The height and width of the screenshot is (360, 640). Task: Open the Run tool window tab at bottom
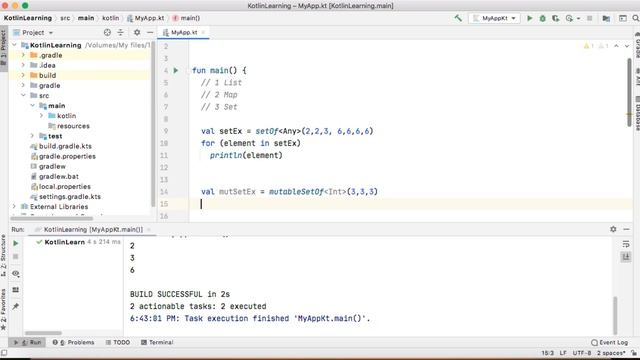[x=27, y=342]
